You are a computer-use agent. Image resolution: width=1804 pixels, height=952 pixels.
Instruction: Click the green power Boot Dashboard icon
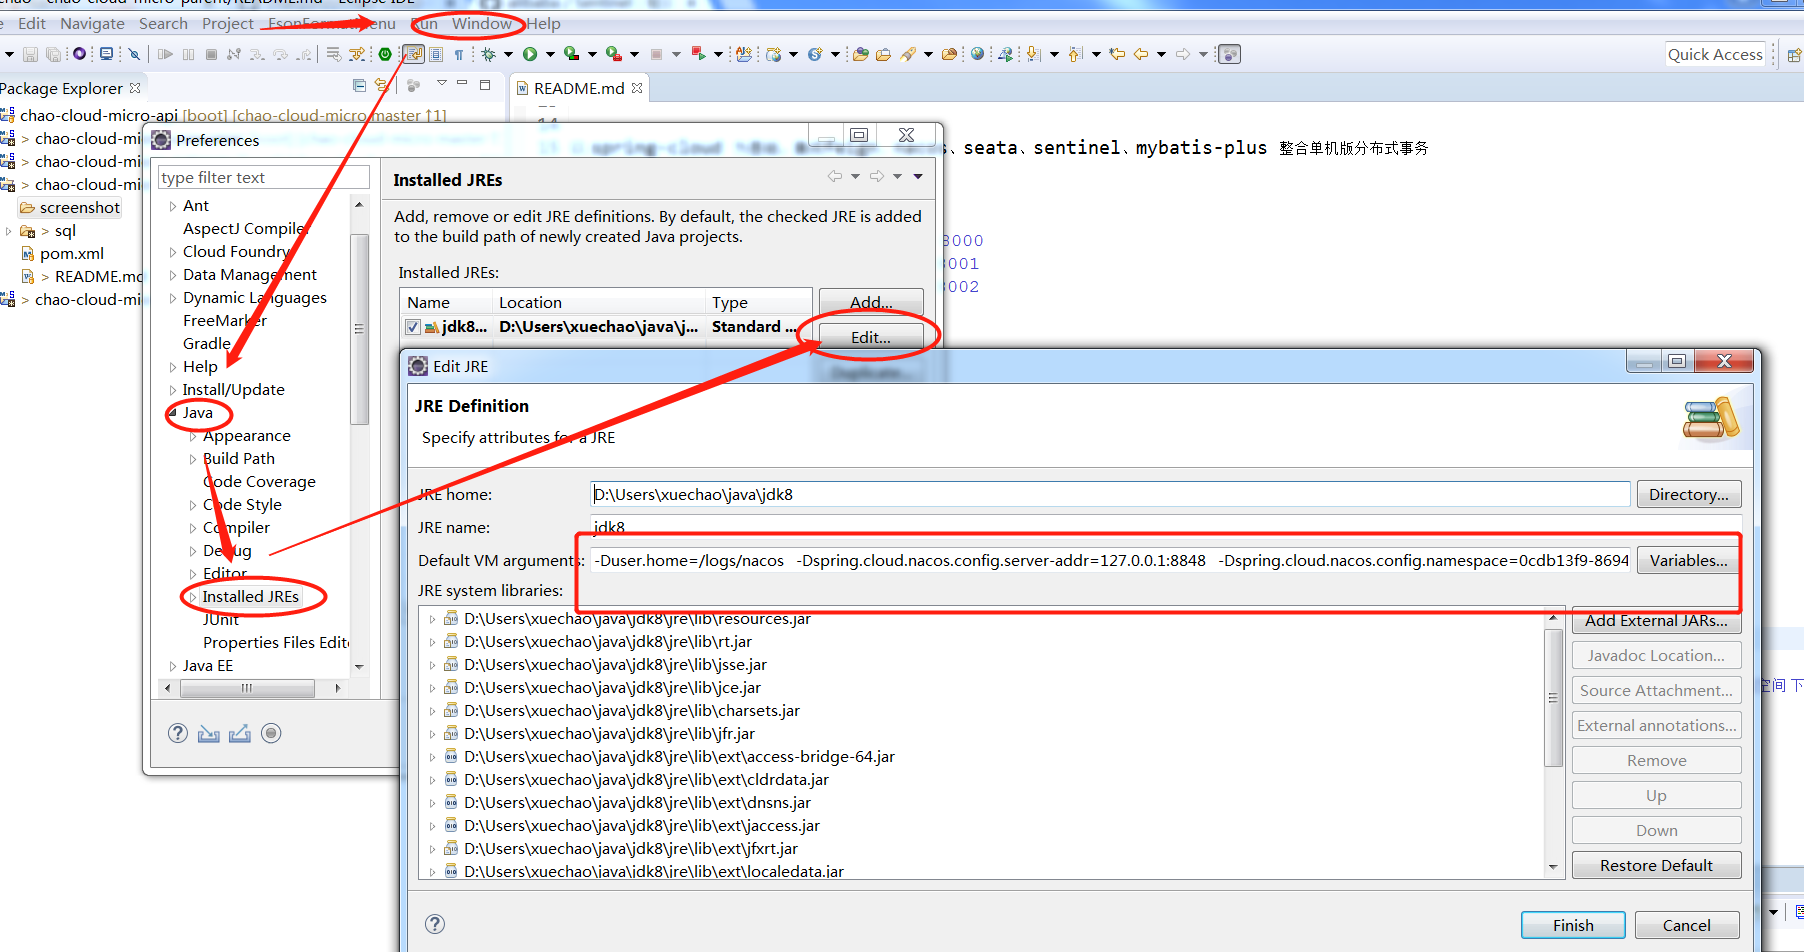(x=385, y=54)
